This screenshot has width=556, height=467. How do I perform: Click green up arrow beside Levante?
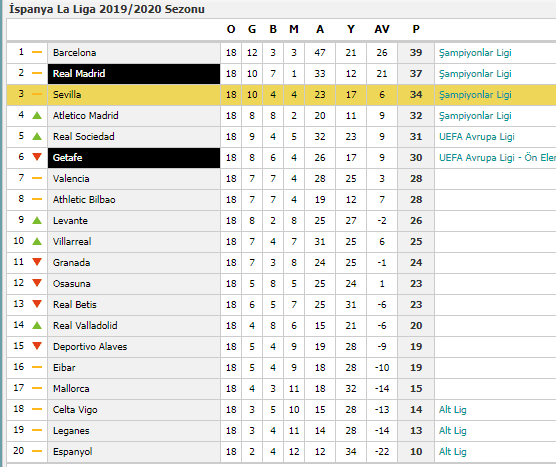37,220
